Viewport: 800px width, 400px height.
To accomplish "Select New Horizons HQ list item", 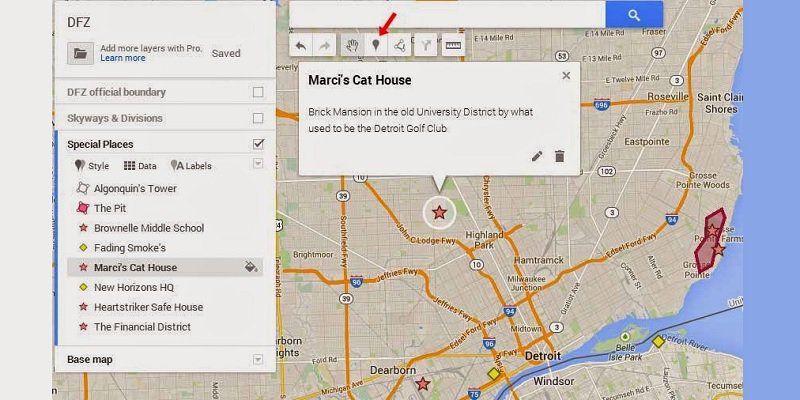I will tap(134, 287).
